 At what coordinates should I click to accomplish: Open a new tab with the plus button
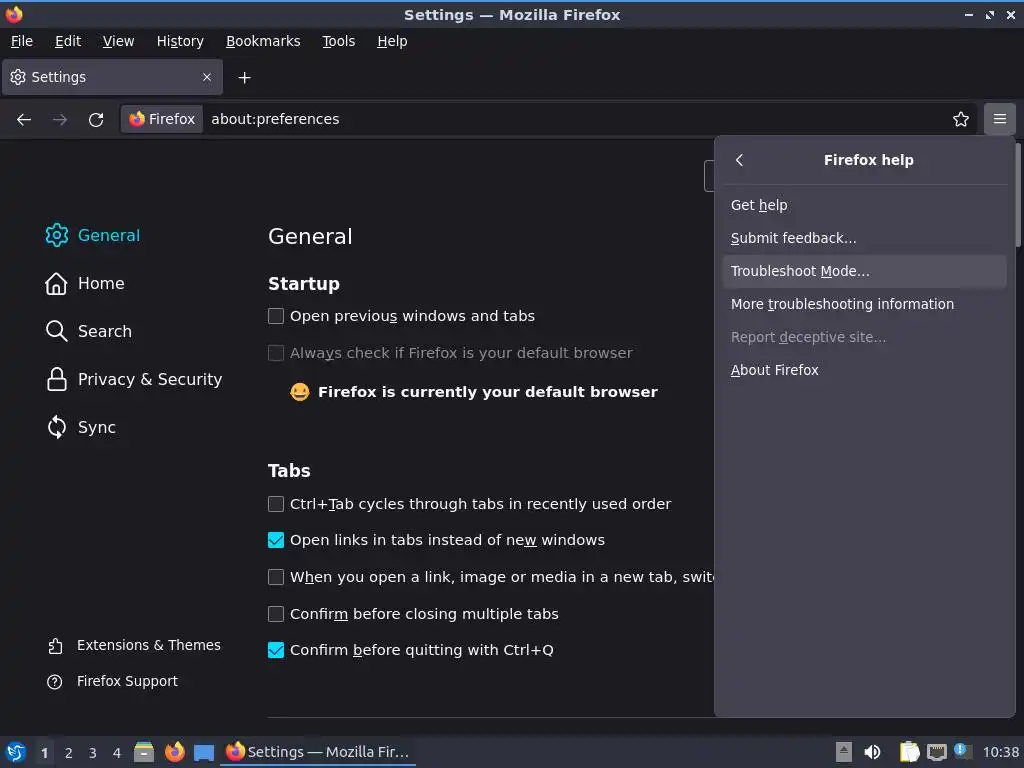(x=244, y=78)
